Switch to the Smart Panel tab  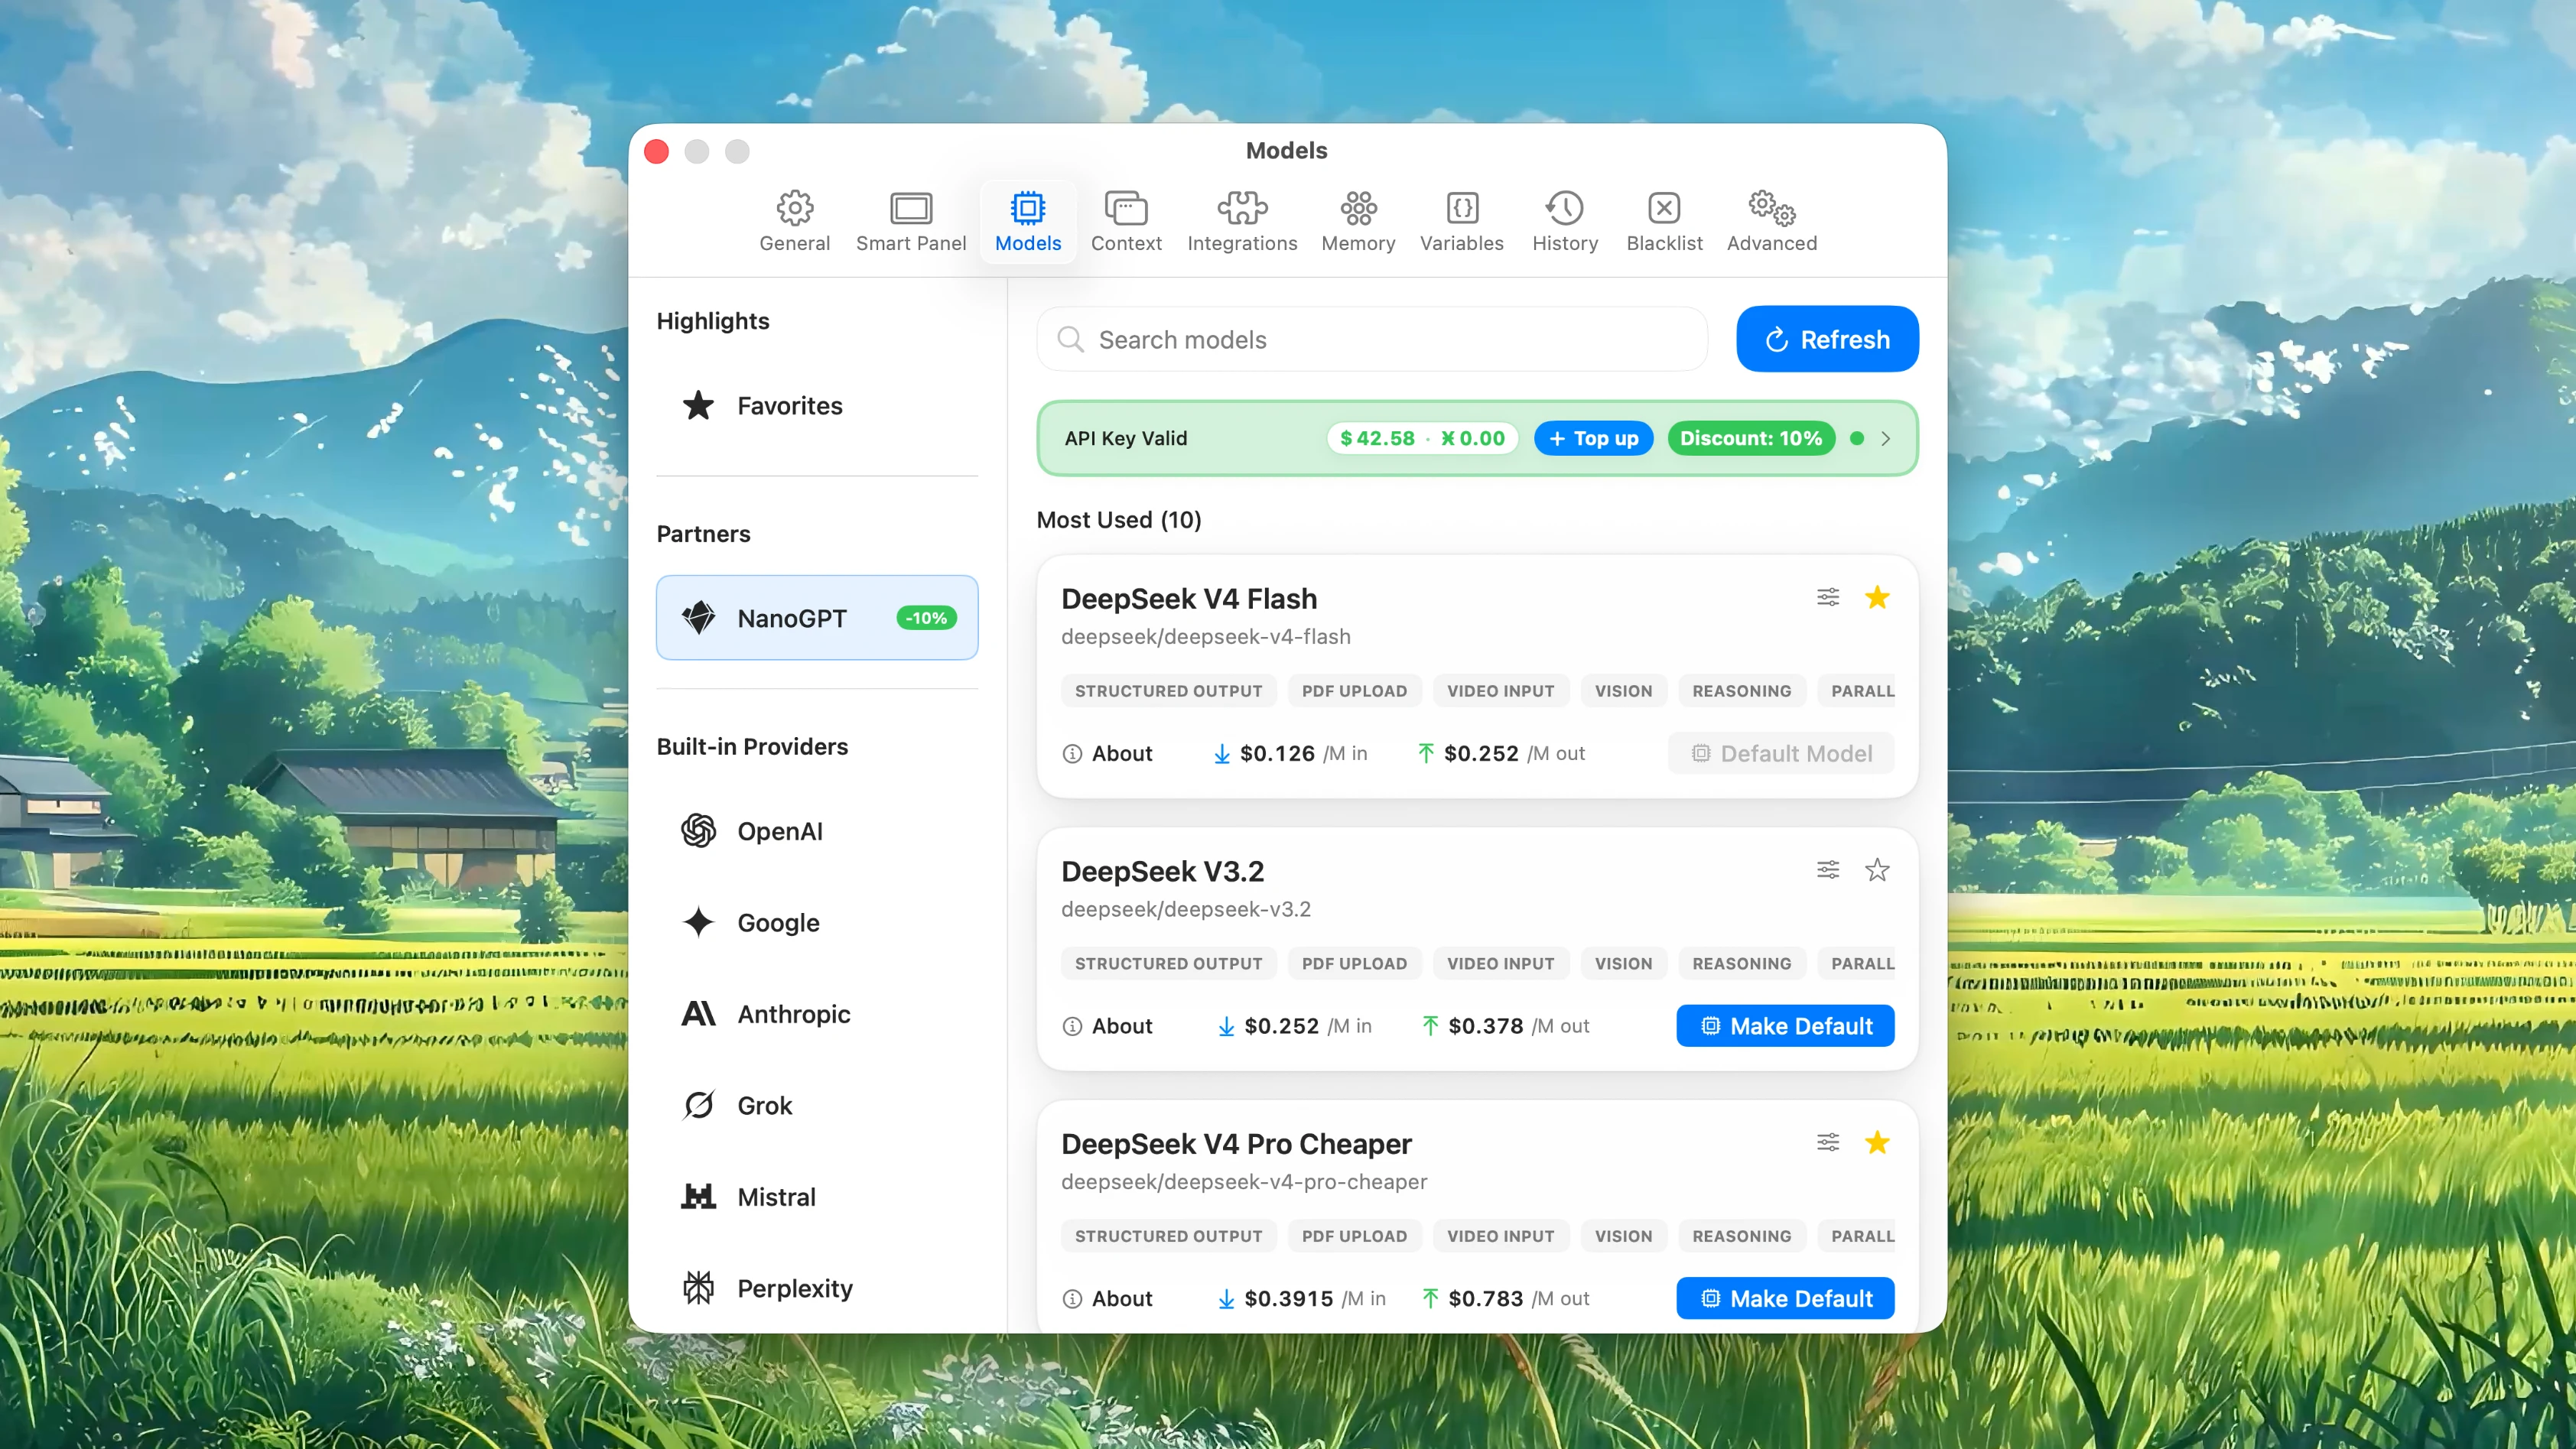911,221
